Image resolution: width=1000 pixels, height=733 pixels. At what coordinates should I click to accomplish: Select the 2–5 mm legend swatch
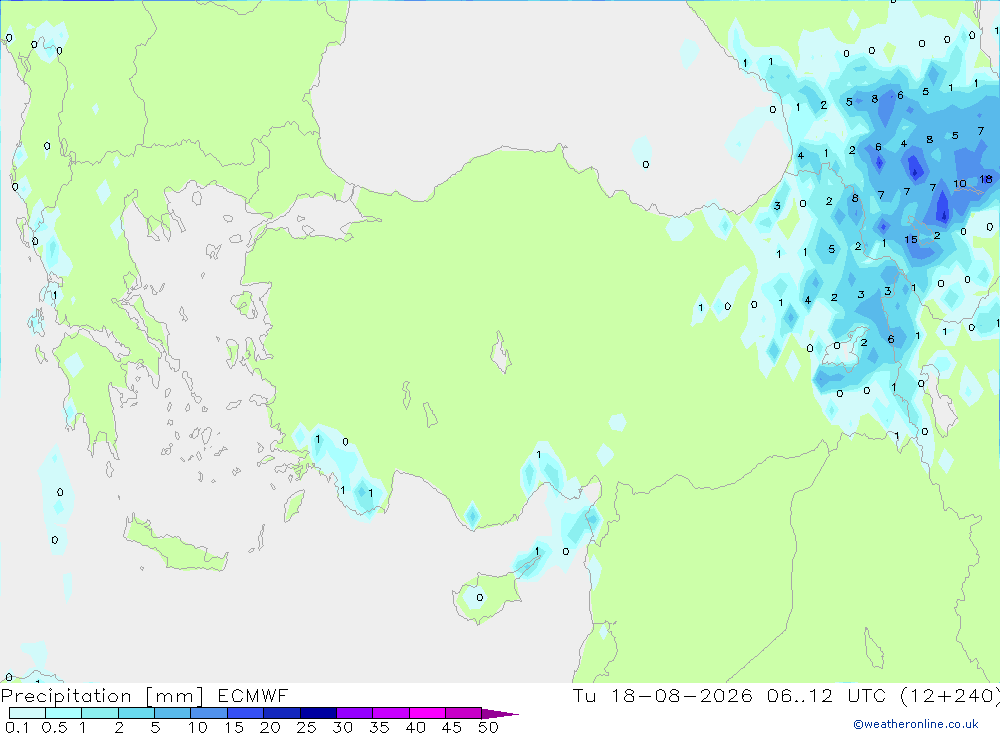pyautogui.click(x=136, y=713)
